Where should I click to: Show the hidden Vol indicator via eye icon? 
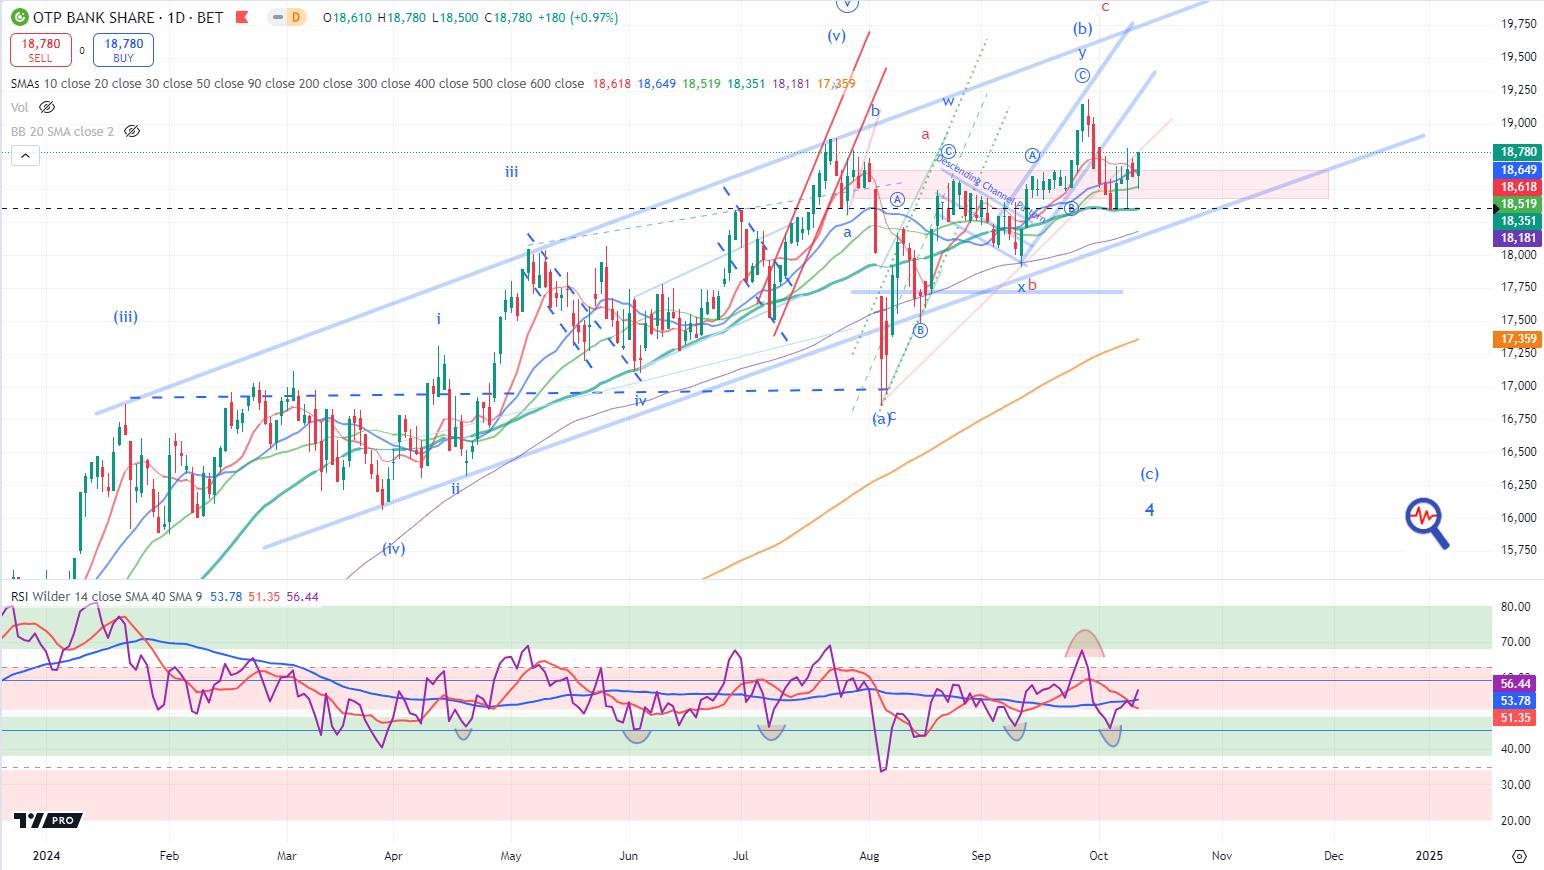47,107
